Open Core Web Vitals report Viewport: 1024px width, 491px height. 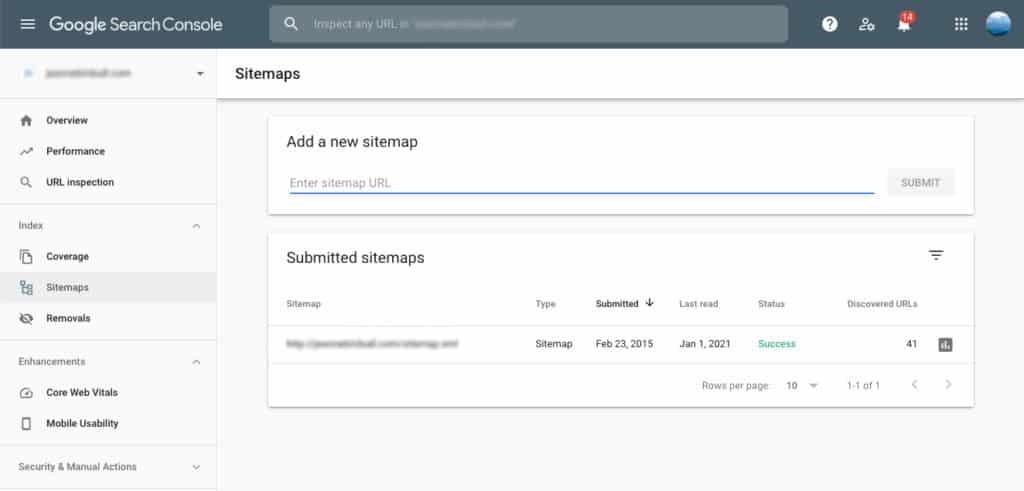point(82,392)
